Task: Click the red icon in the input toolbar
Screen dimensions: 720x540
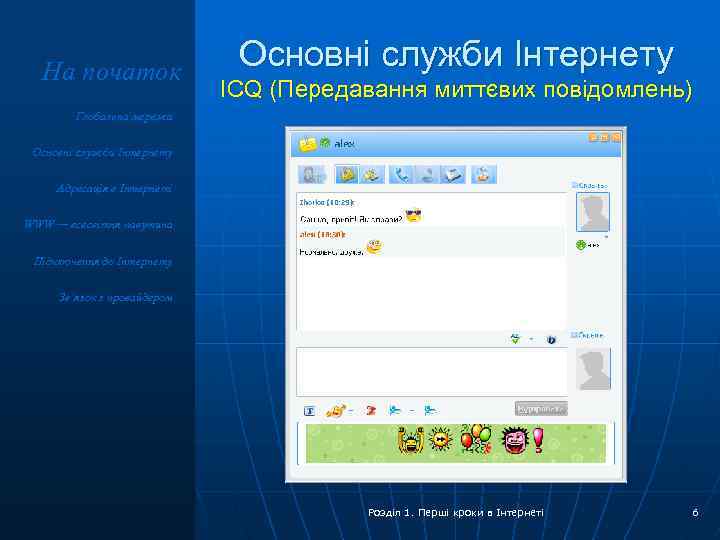Action: coord(370,410)
